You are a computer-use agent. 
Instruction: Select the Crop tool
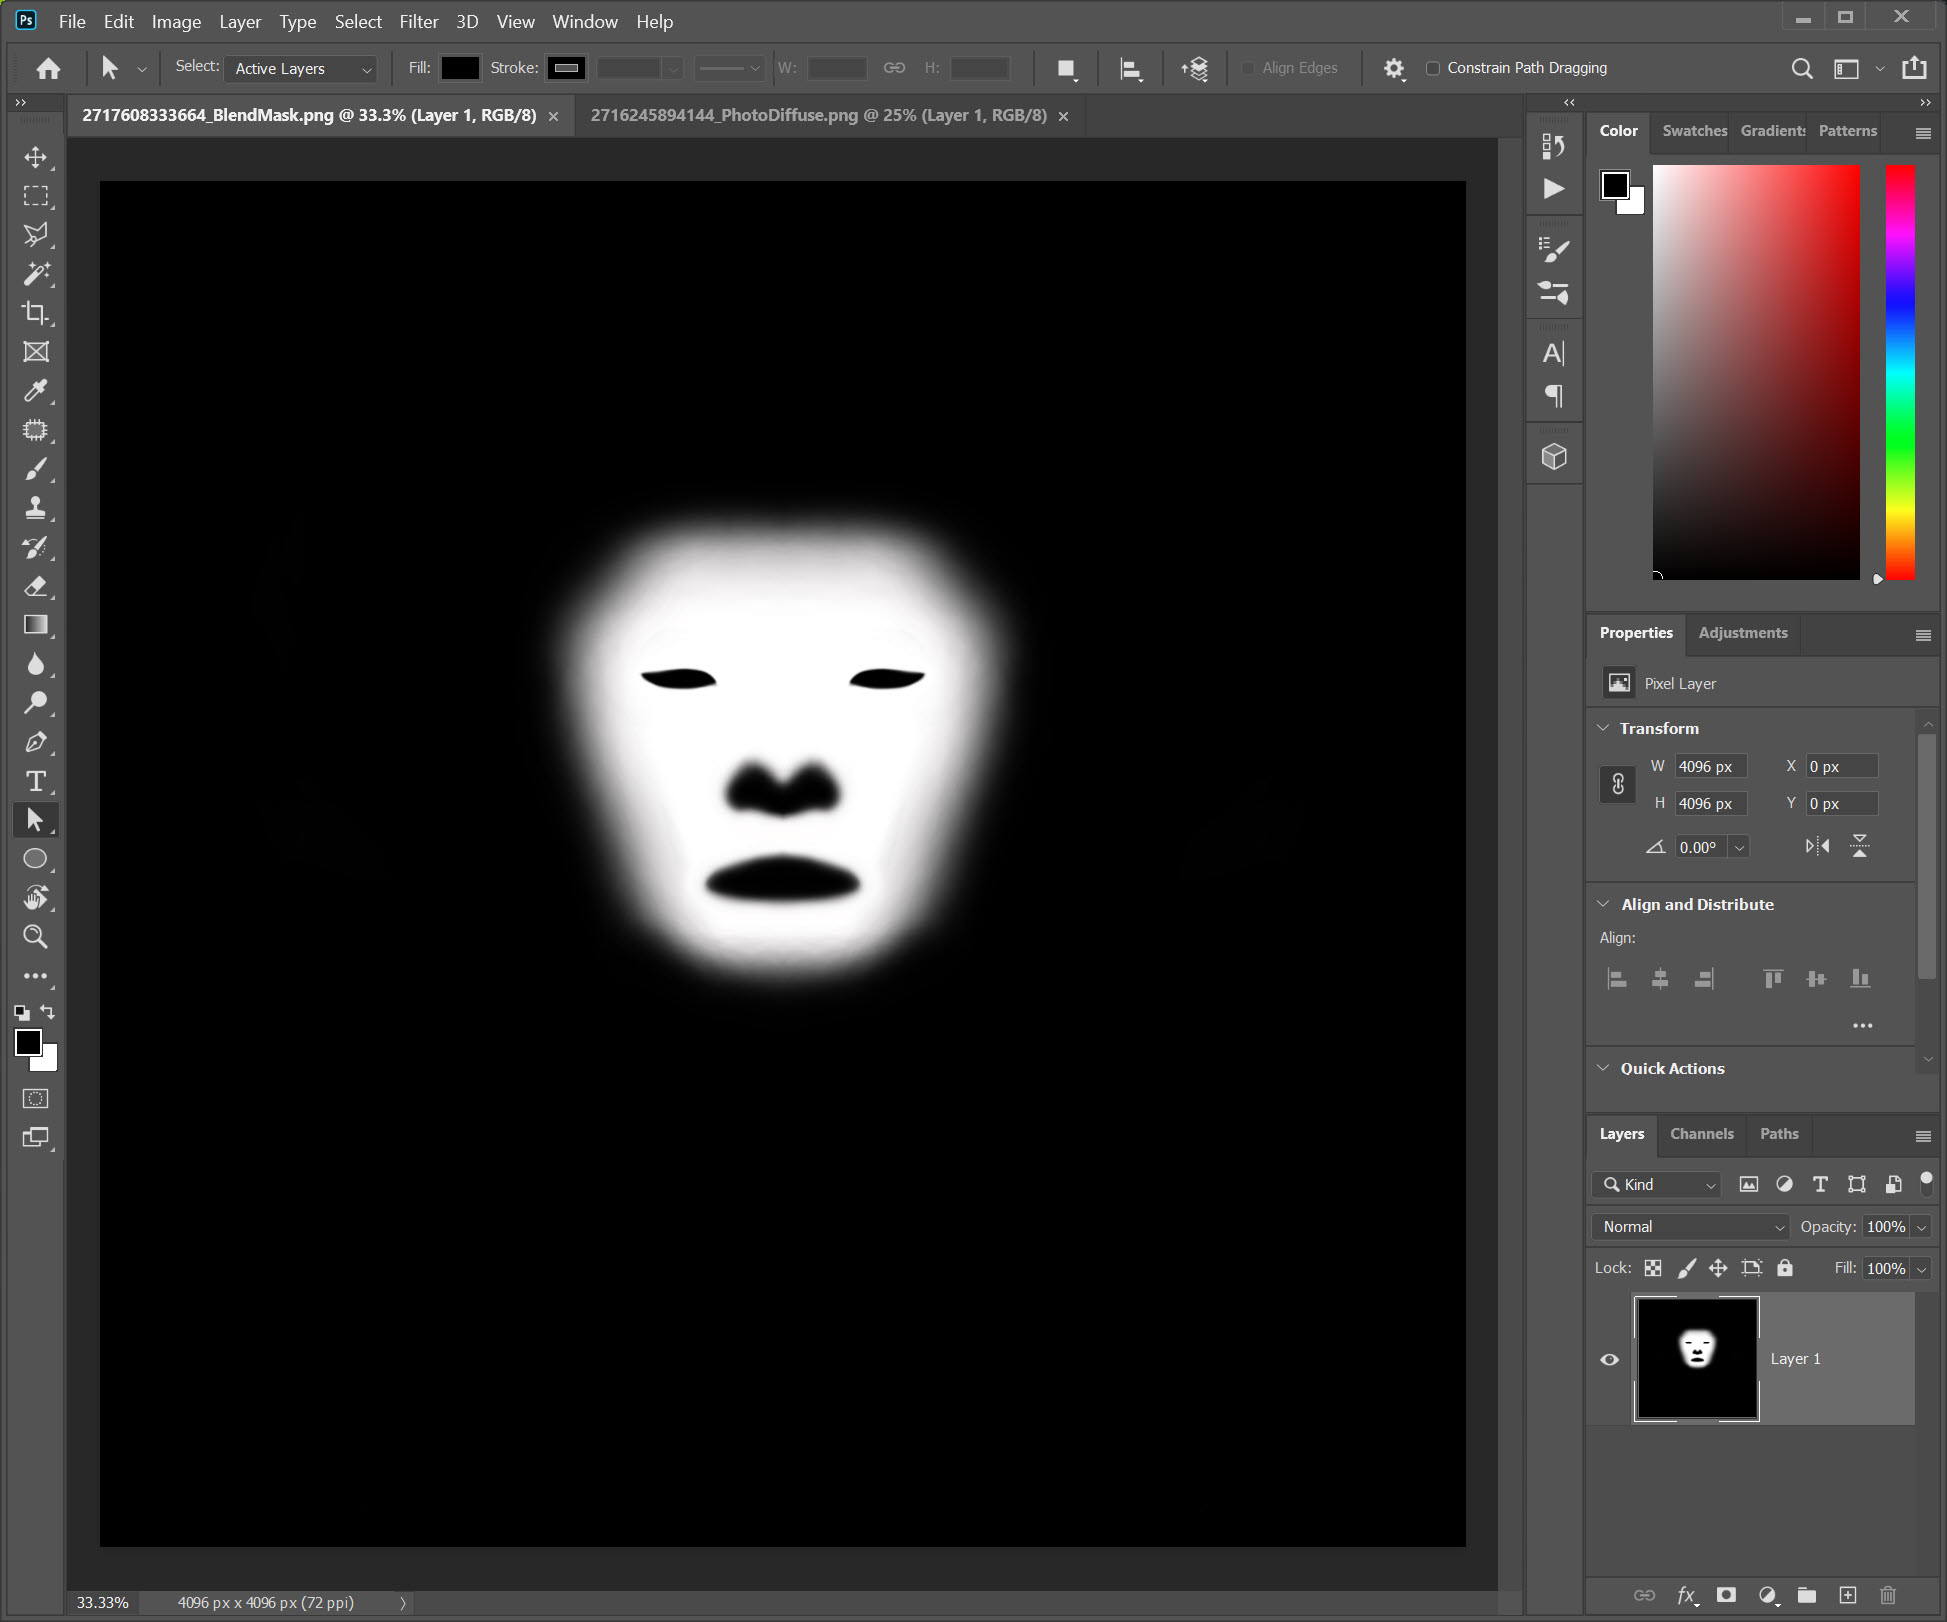click(x=36, y=313)
